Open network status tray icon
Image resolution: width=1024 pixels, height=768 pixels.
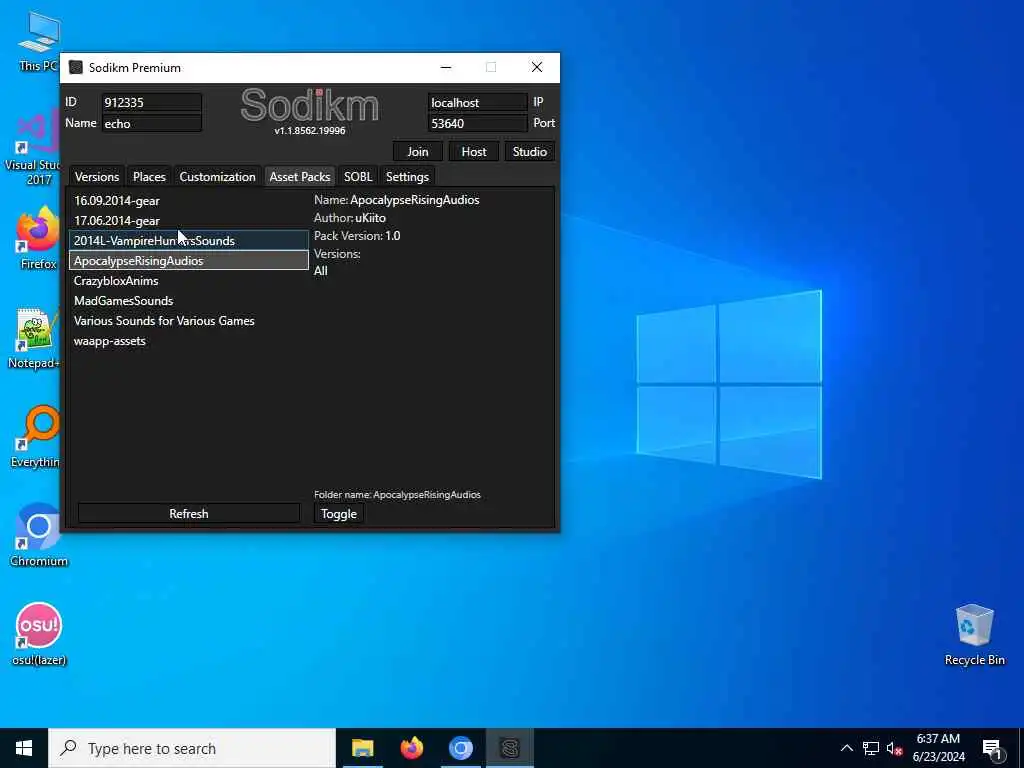[x=871, y=748]
